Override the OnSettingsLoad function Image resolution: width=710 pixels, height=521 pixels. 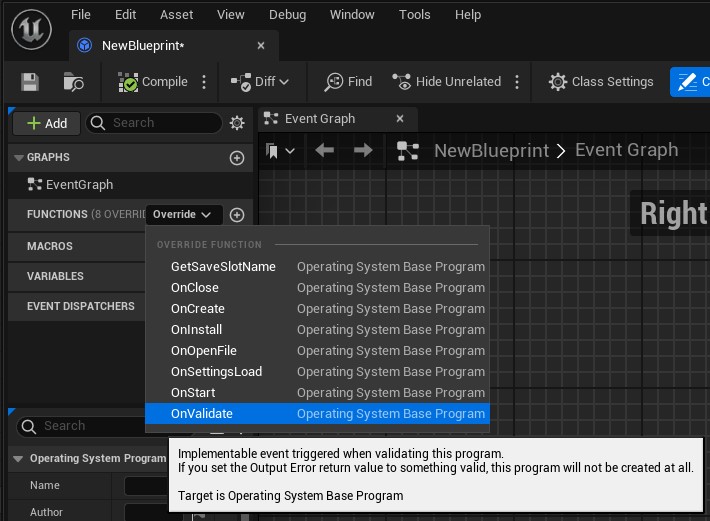pyautogui.click(x=317, y=372)
